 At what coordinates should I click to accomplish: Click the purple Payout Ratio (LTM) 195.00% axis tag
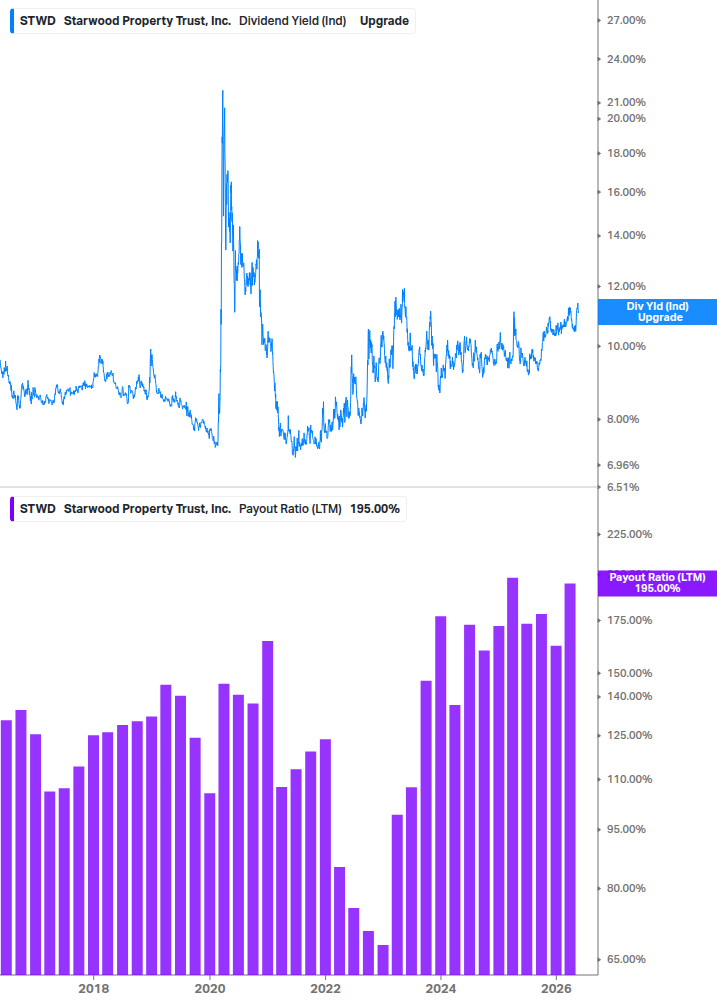pos(657,583)
